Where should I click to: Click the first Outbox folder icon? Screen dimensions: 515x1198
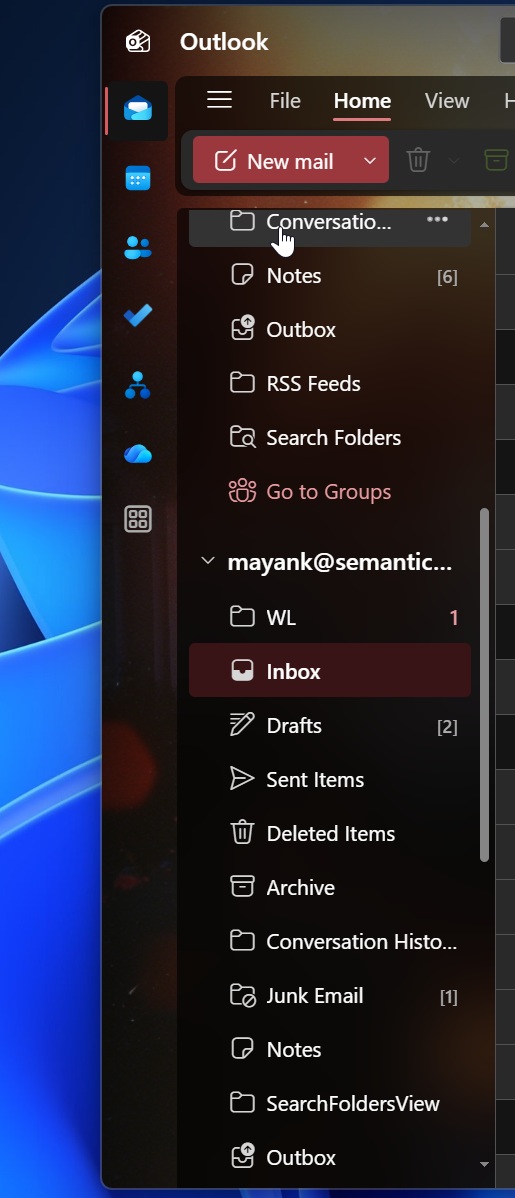[x=242, y=329]
